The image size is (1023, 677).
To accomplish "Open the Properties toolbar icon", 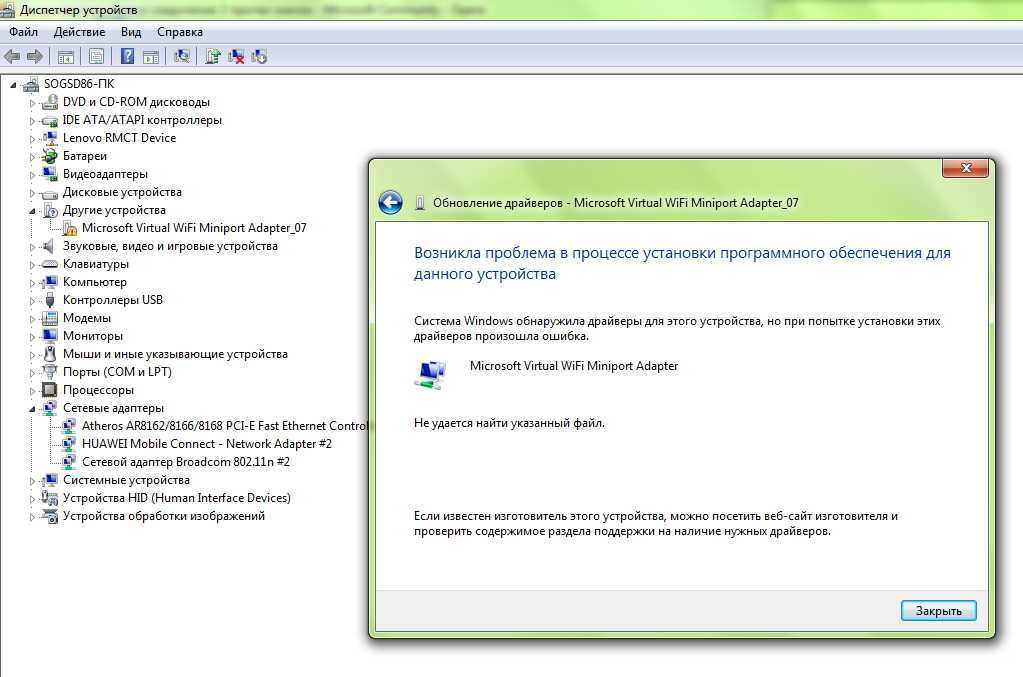I will (x=96, y=57).
